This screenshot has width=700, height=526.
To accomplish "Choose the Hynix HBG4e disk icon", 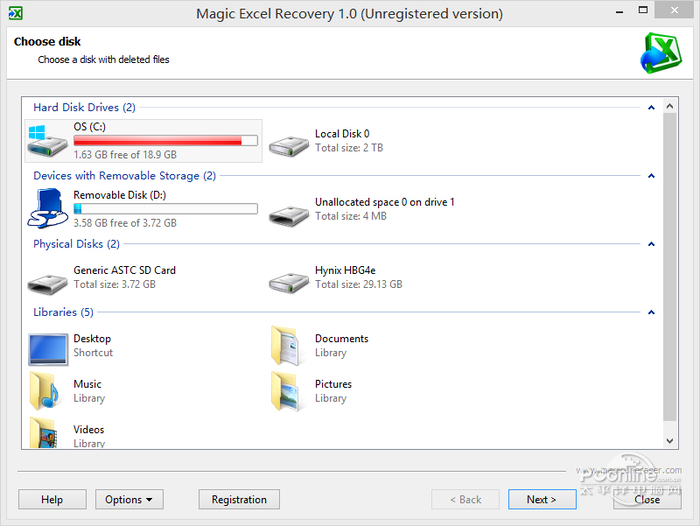I will (289, 283).
